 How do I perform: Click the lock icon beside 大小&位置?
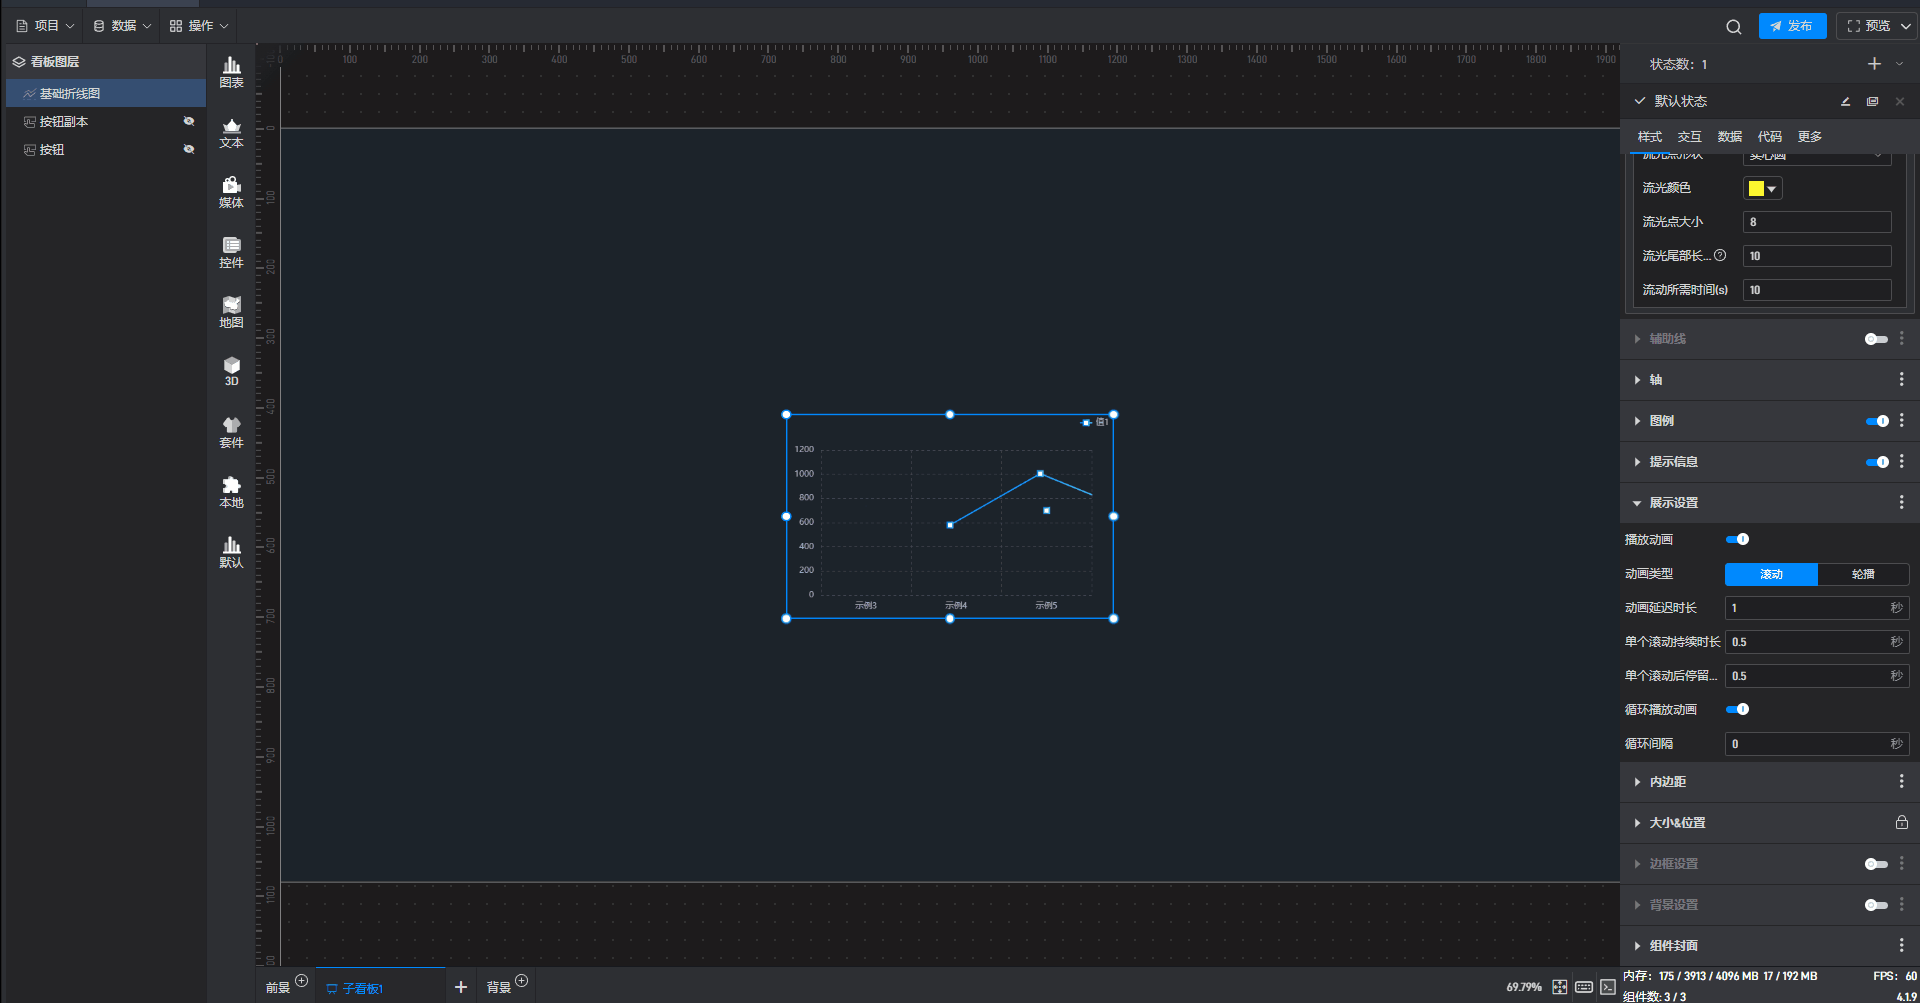tap(1901, 822)
